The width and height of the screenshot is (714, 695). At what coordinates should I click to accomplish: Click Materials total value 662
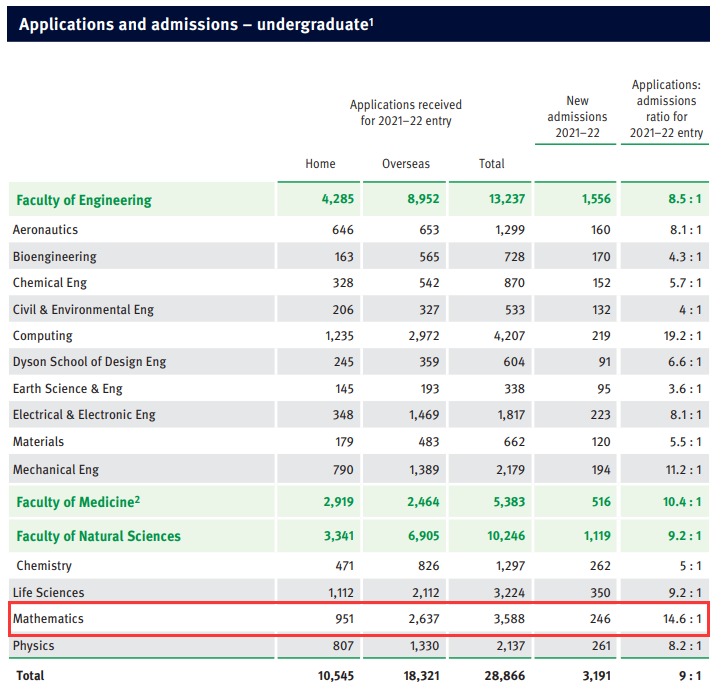(x=514, y=442)
